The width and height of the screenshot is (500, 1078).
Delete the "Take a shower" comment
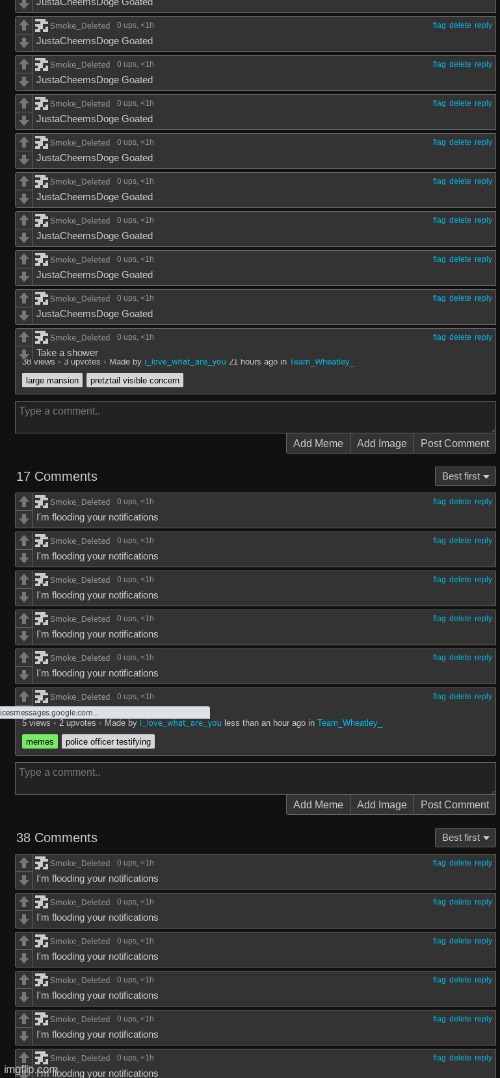coord(460,337)
